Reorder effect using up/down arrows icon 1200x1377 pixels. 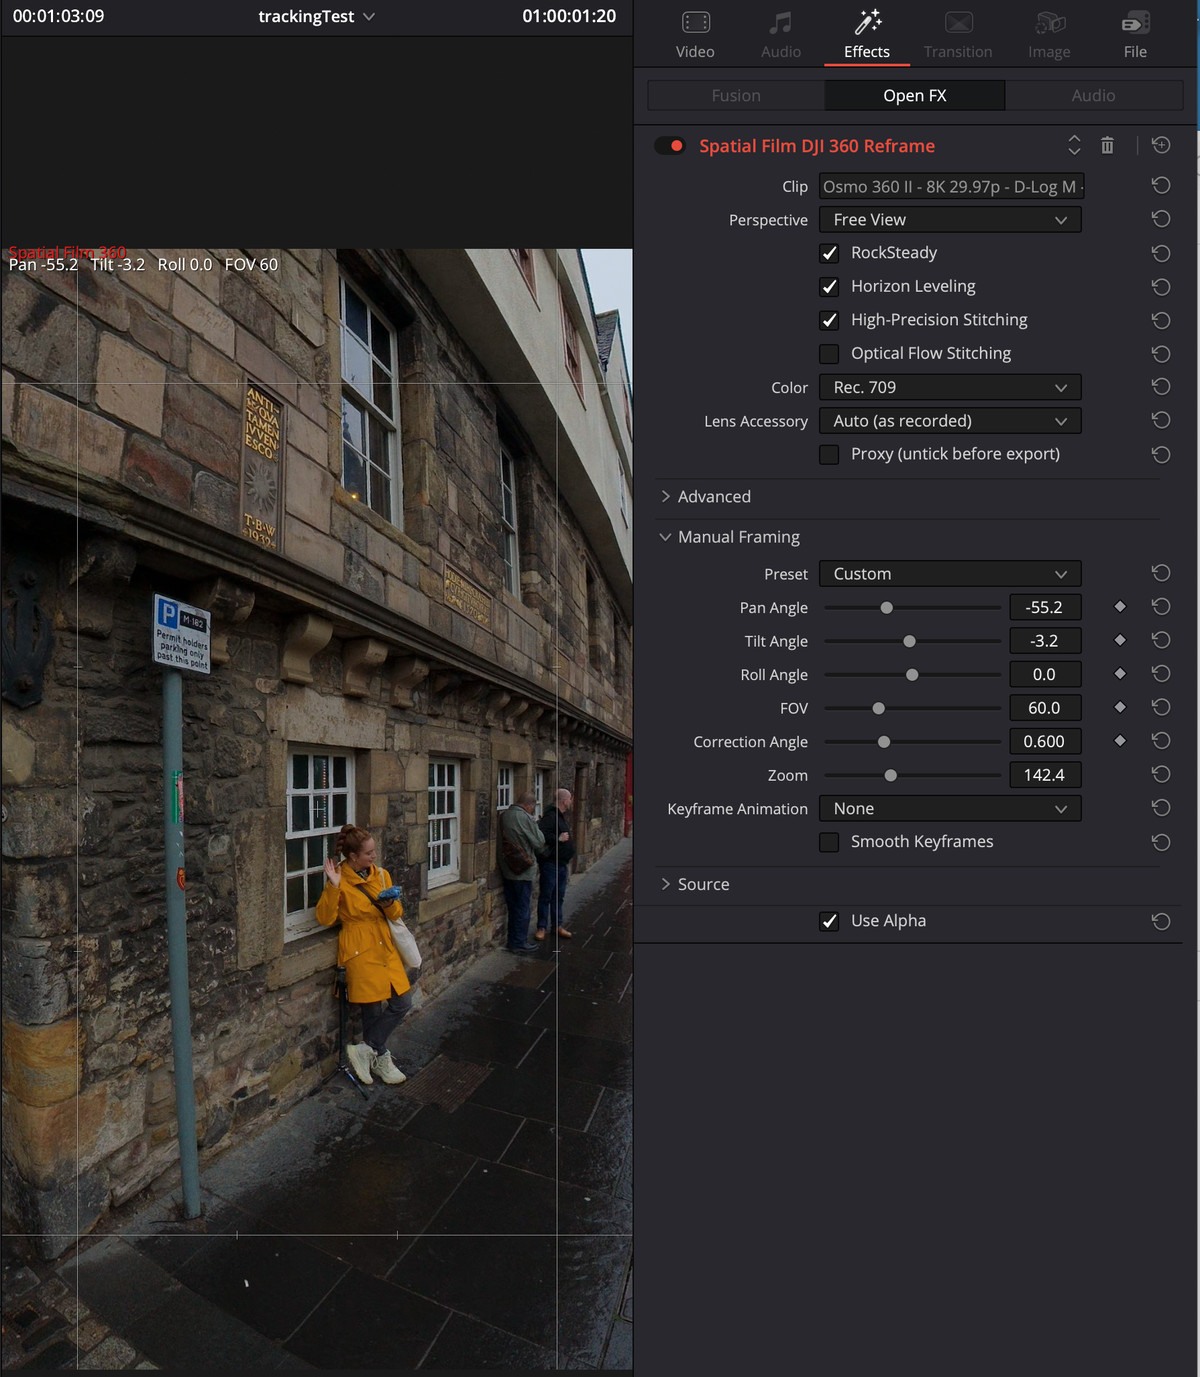(1074, 146)
